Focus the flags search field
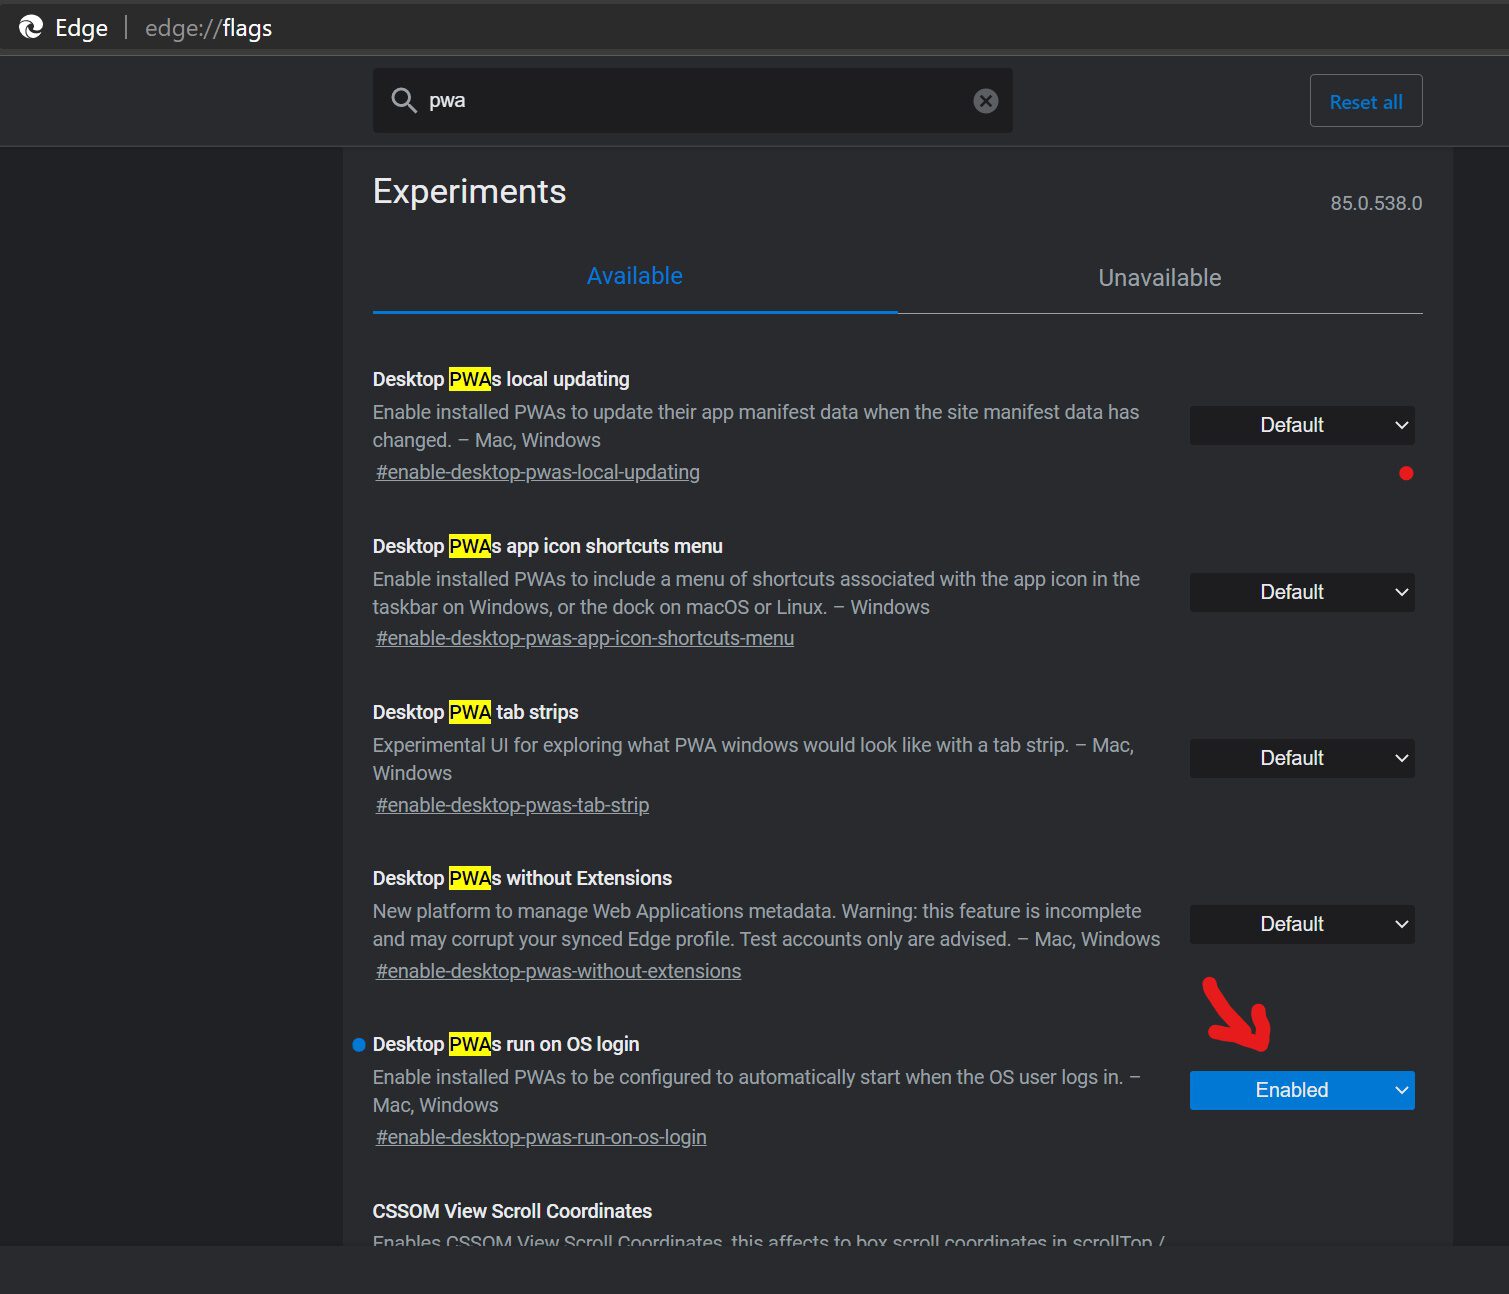1509x1294 pixels. 692,100
